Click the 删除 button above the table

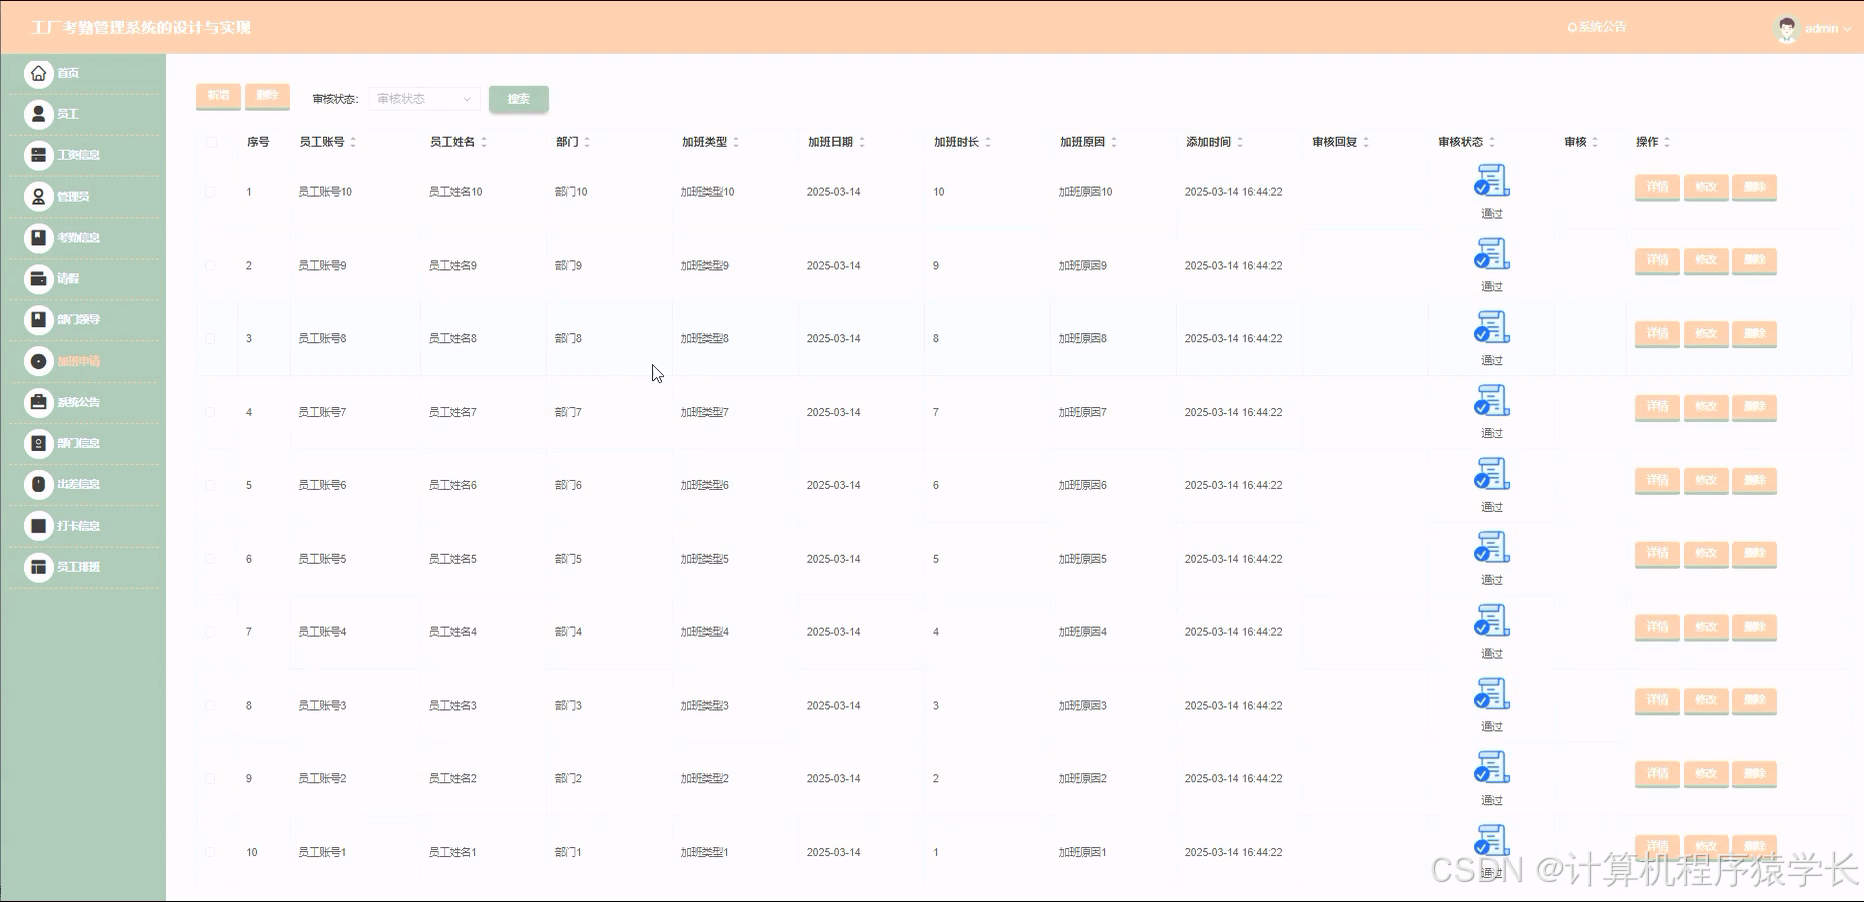(267, 96)
